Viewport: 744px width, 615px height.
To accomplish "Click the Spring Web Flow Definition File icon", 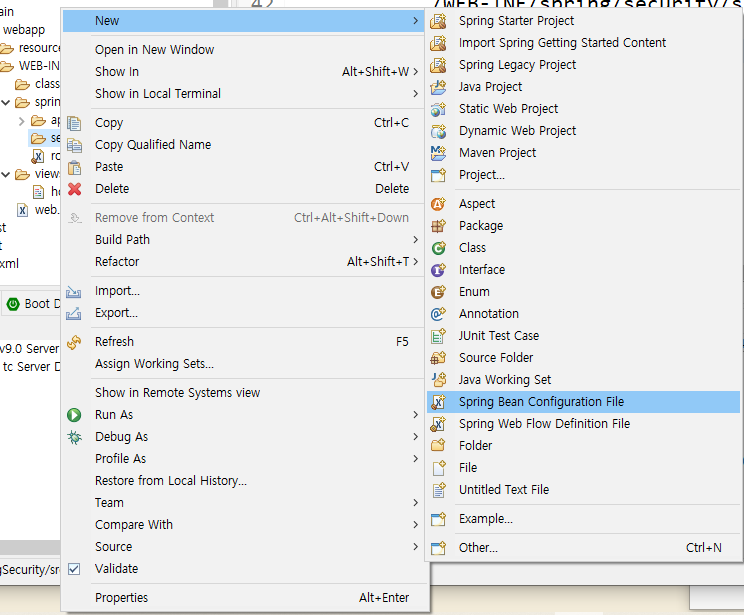I will pos(438,424).
